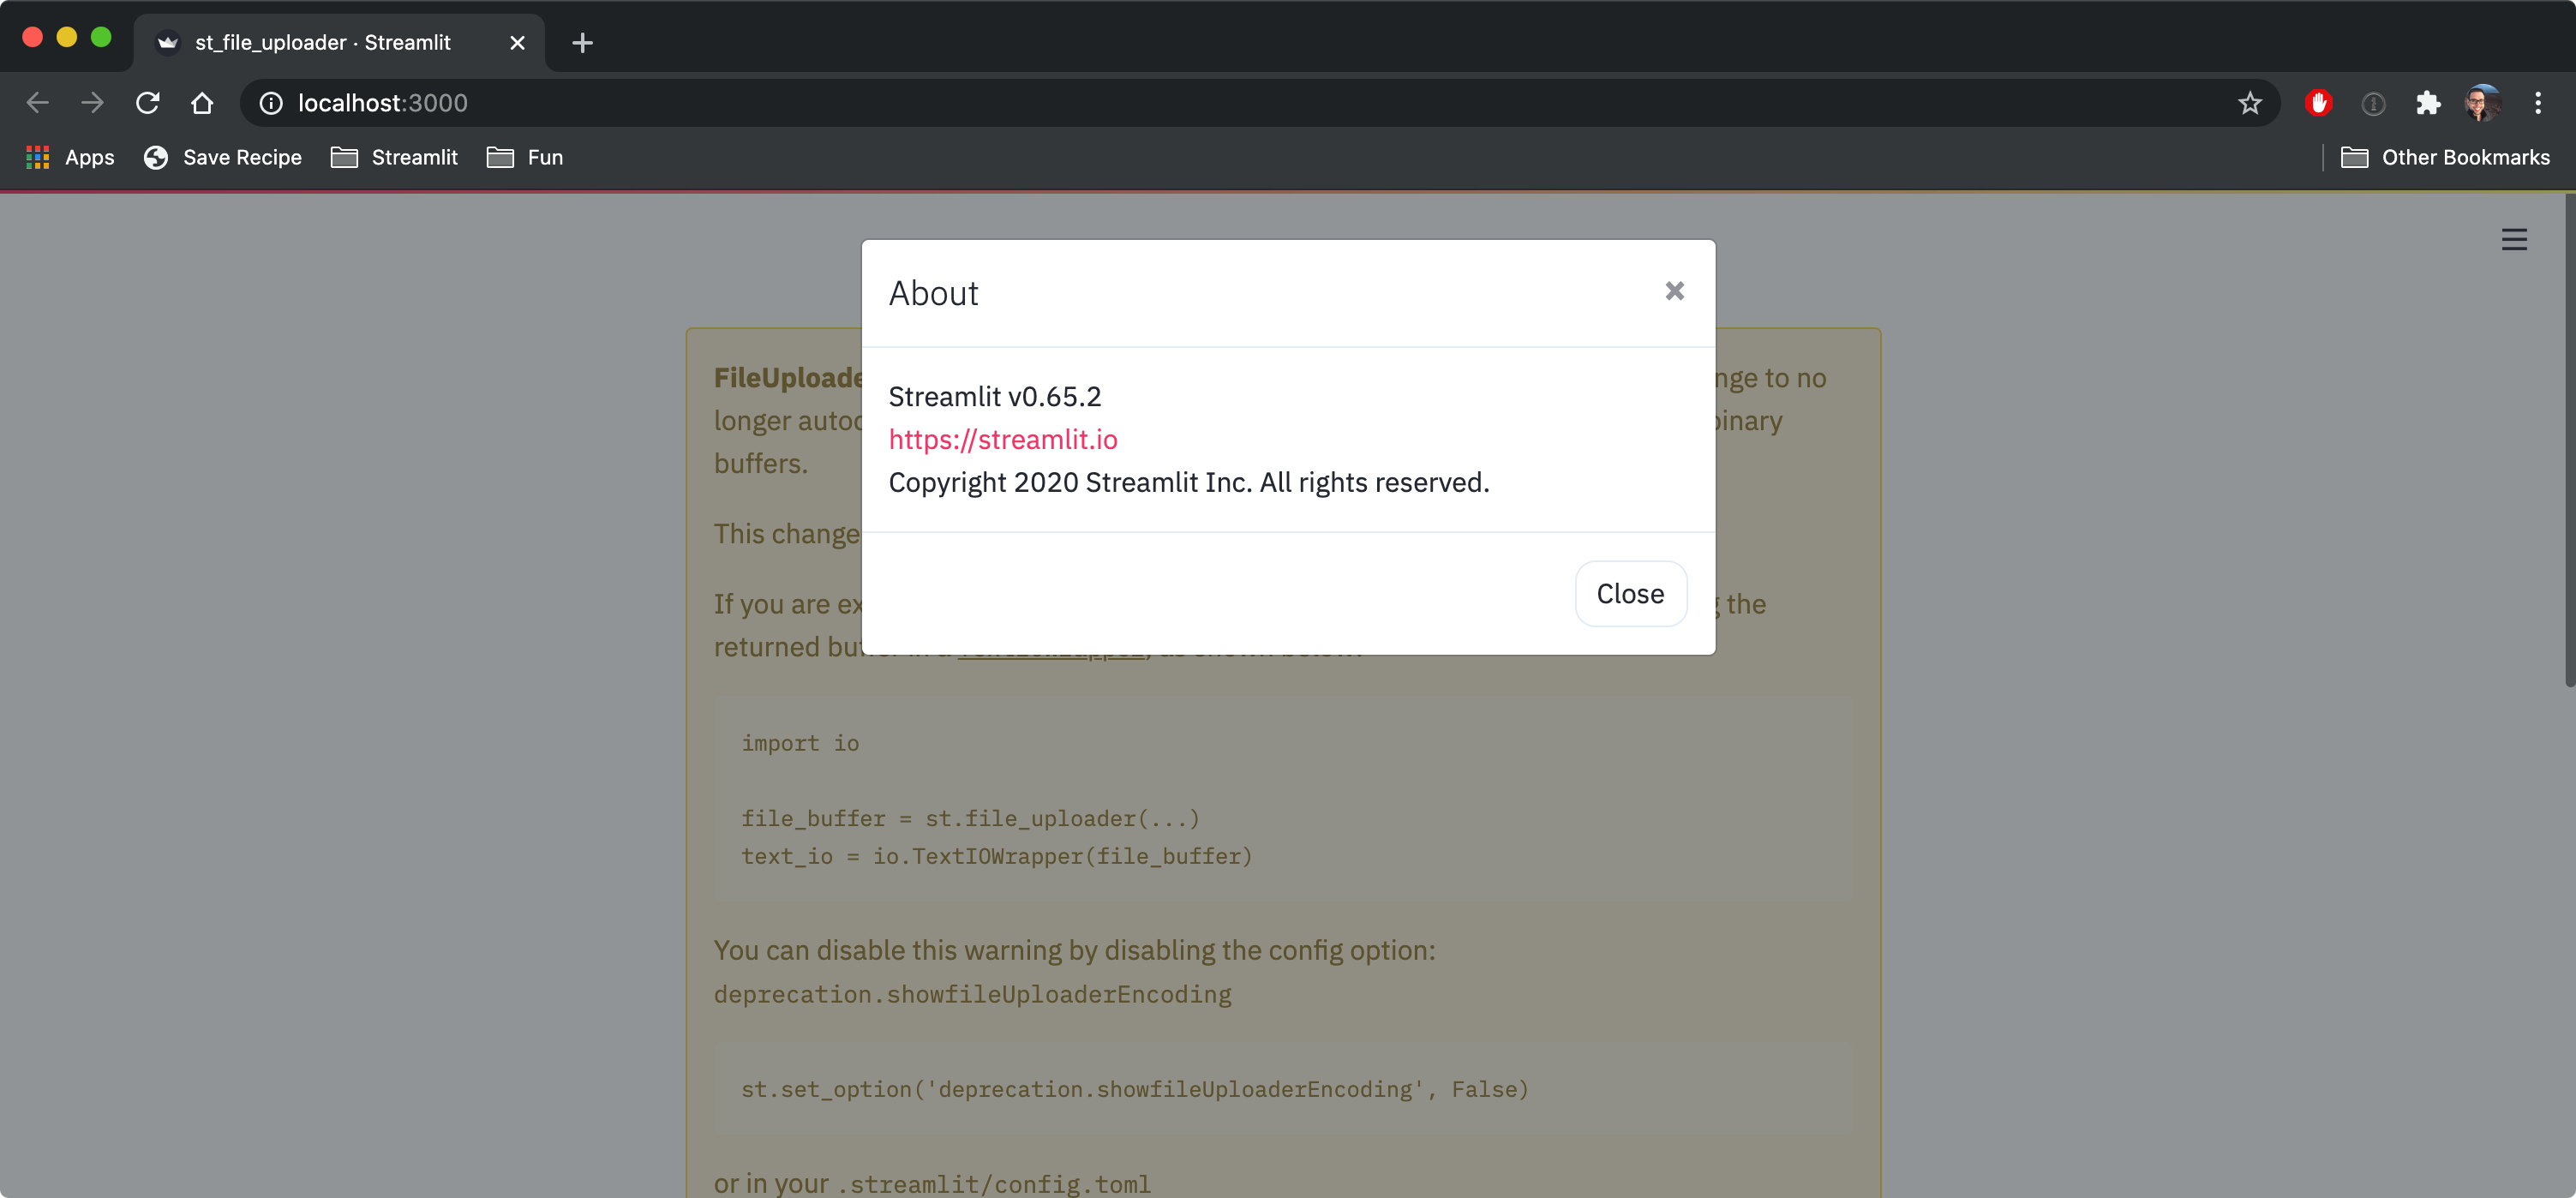Open the https://streamlit.io link

(x=1003, y=439)
